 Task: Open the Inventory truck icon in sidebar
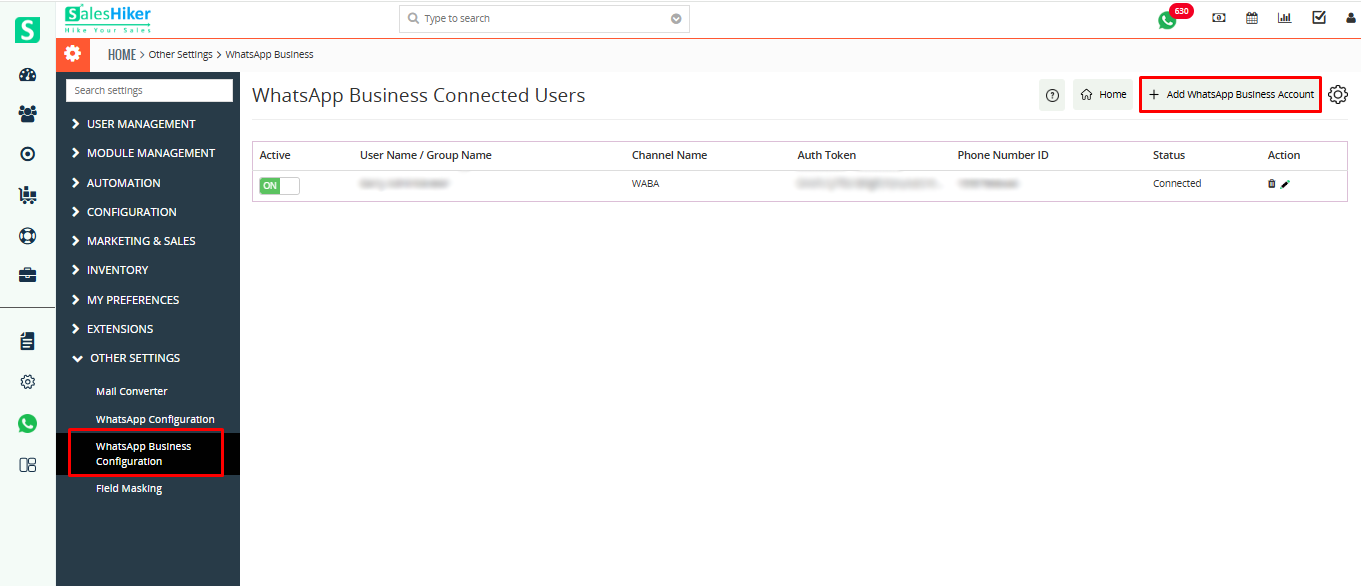coord(27,194)
